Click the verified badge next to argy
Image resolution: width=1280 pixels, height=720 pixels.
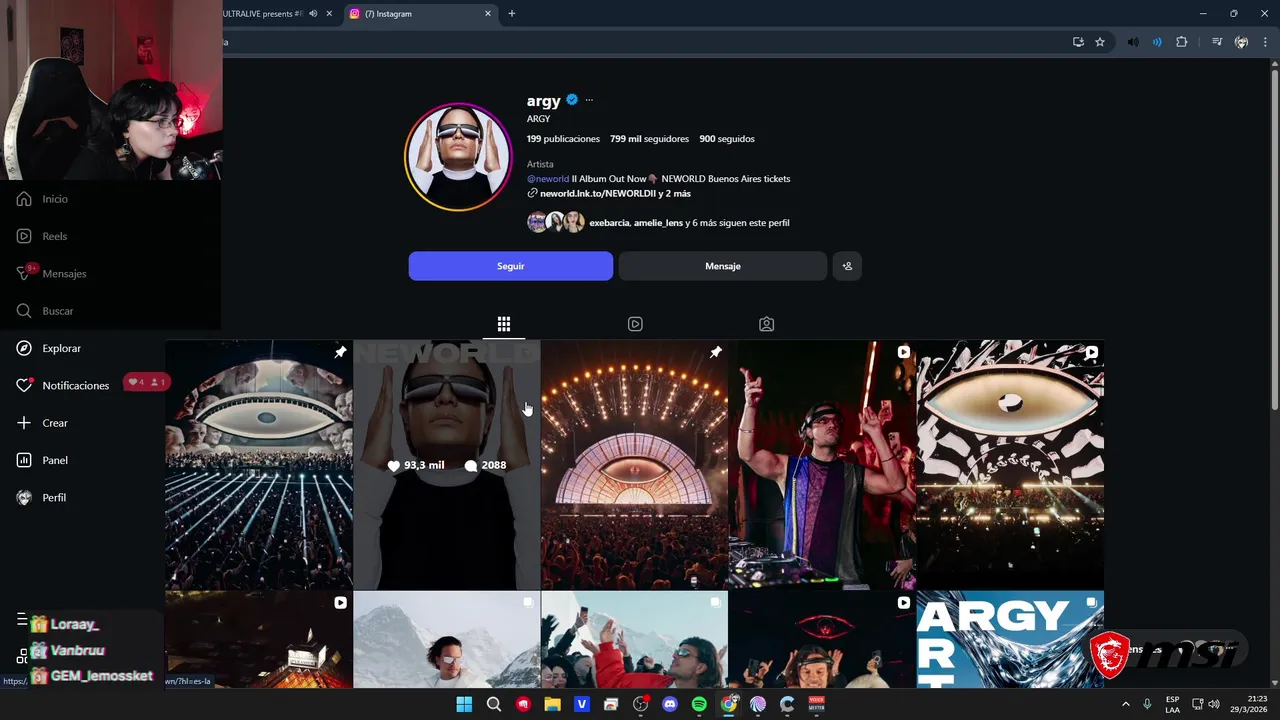pos(572,100)
